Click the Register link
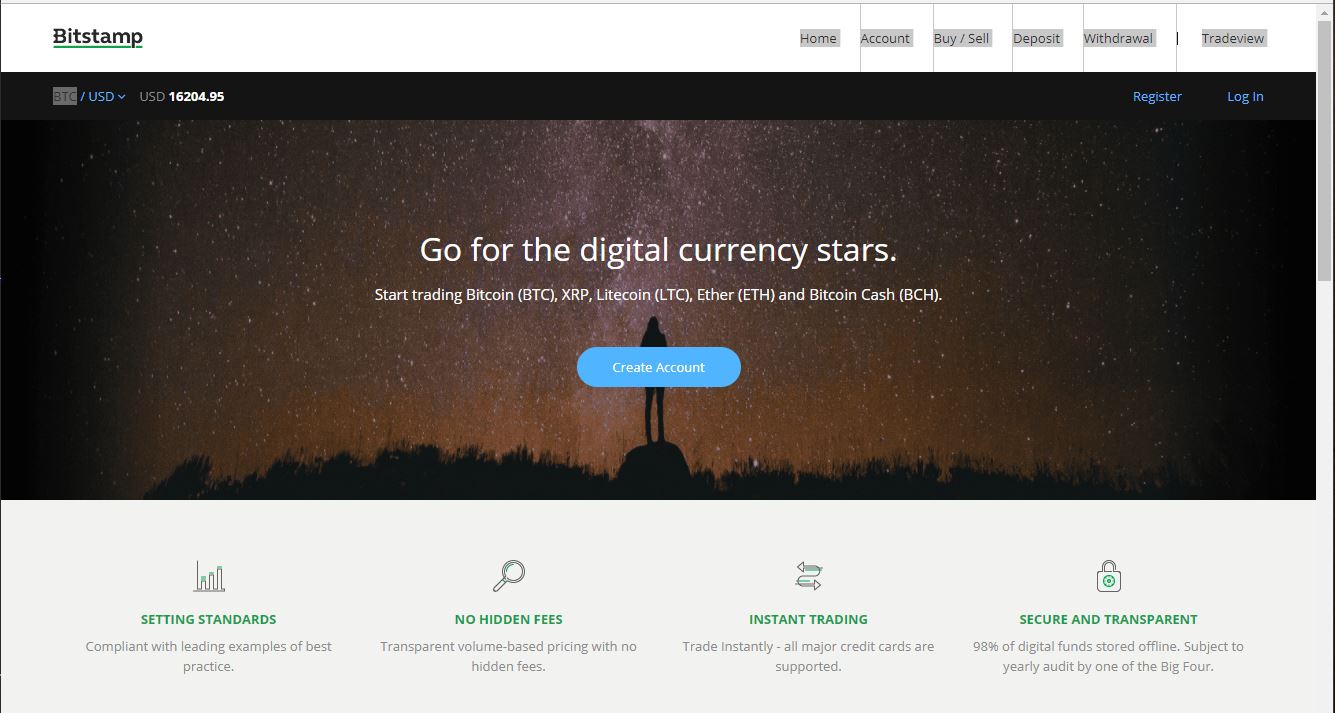The image size is (1335, 713). pyautogui.click(x=1157, y=96)
